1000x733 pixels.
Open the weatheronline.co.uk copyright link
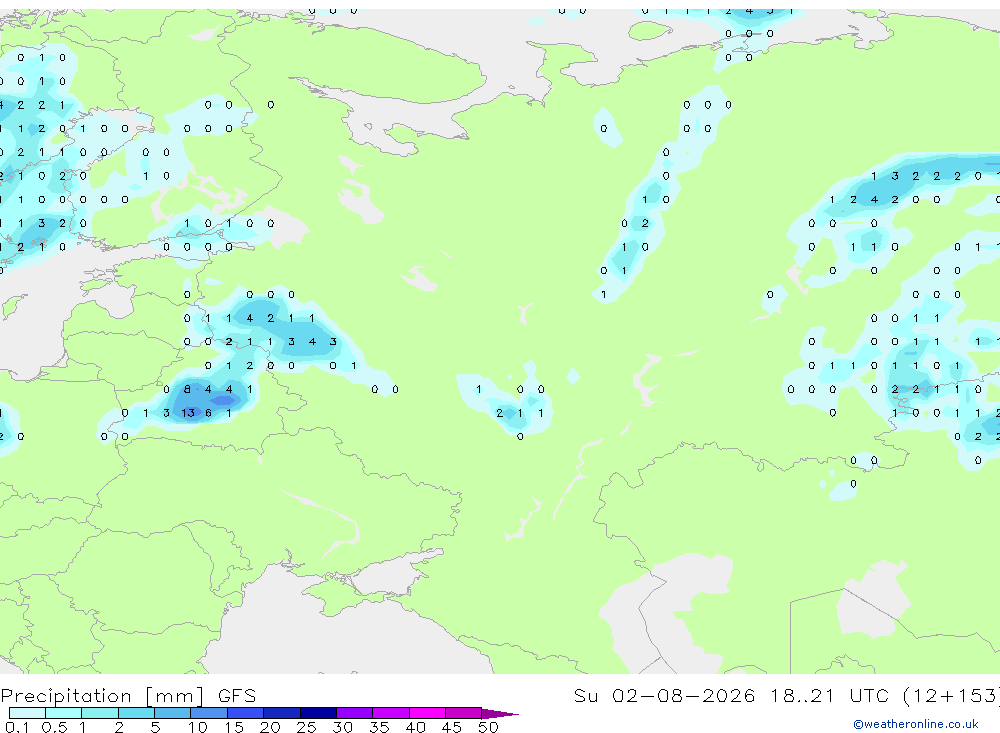coord(916,724)
